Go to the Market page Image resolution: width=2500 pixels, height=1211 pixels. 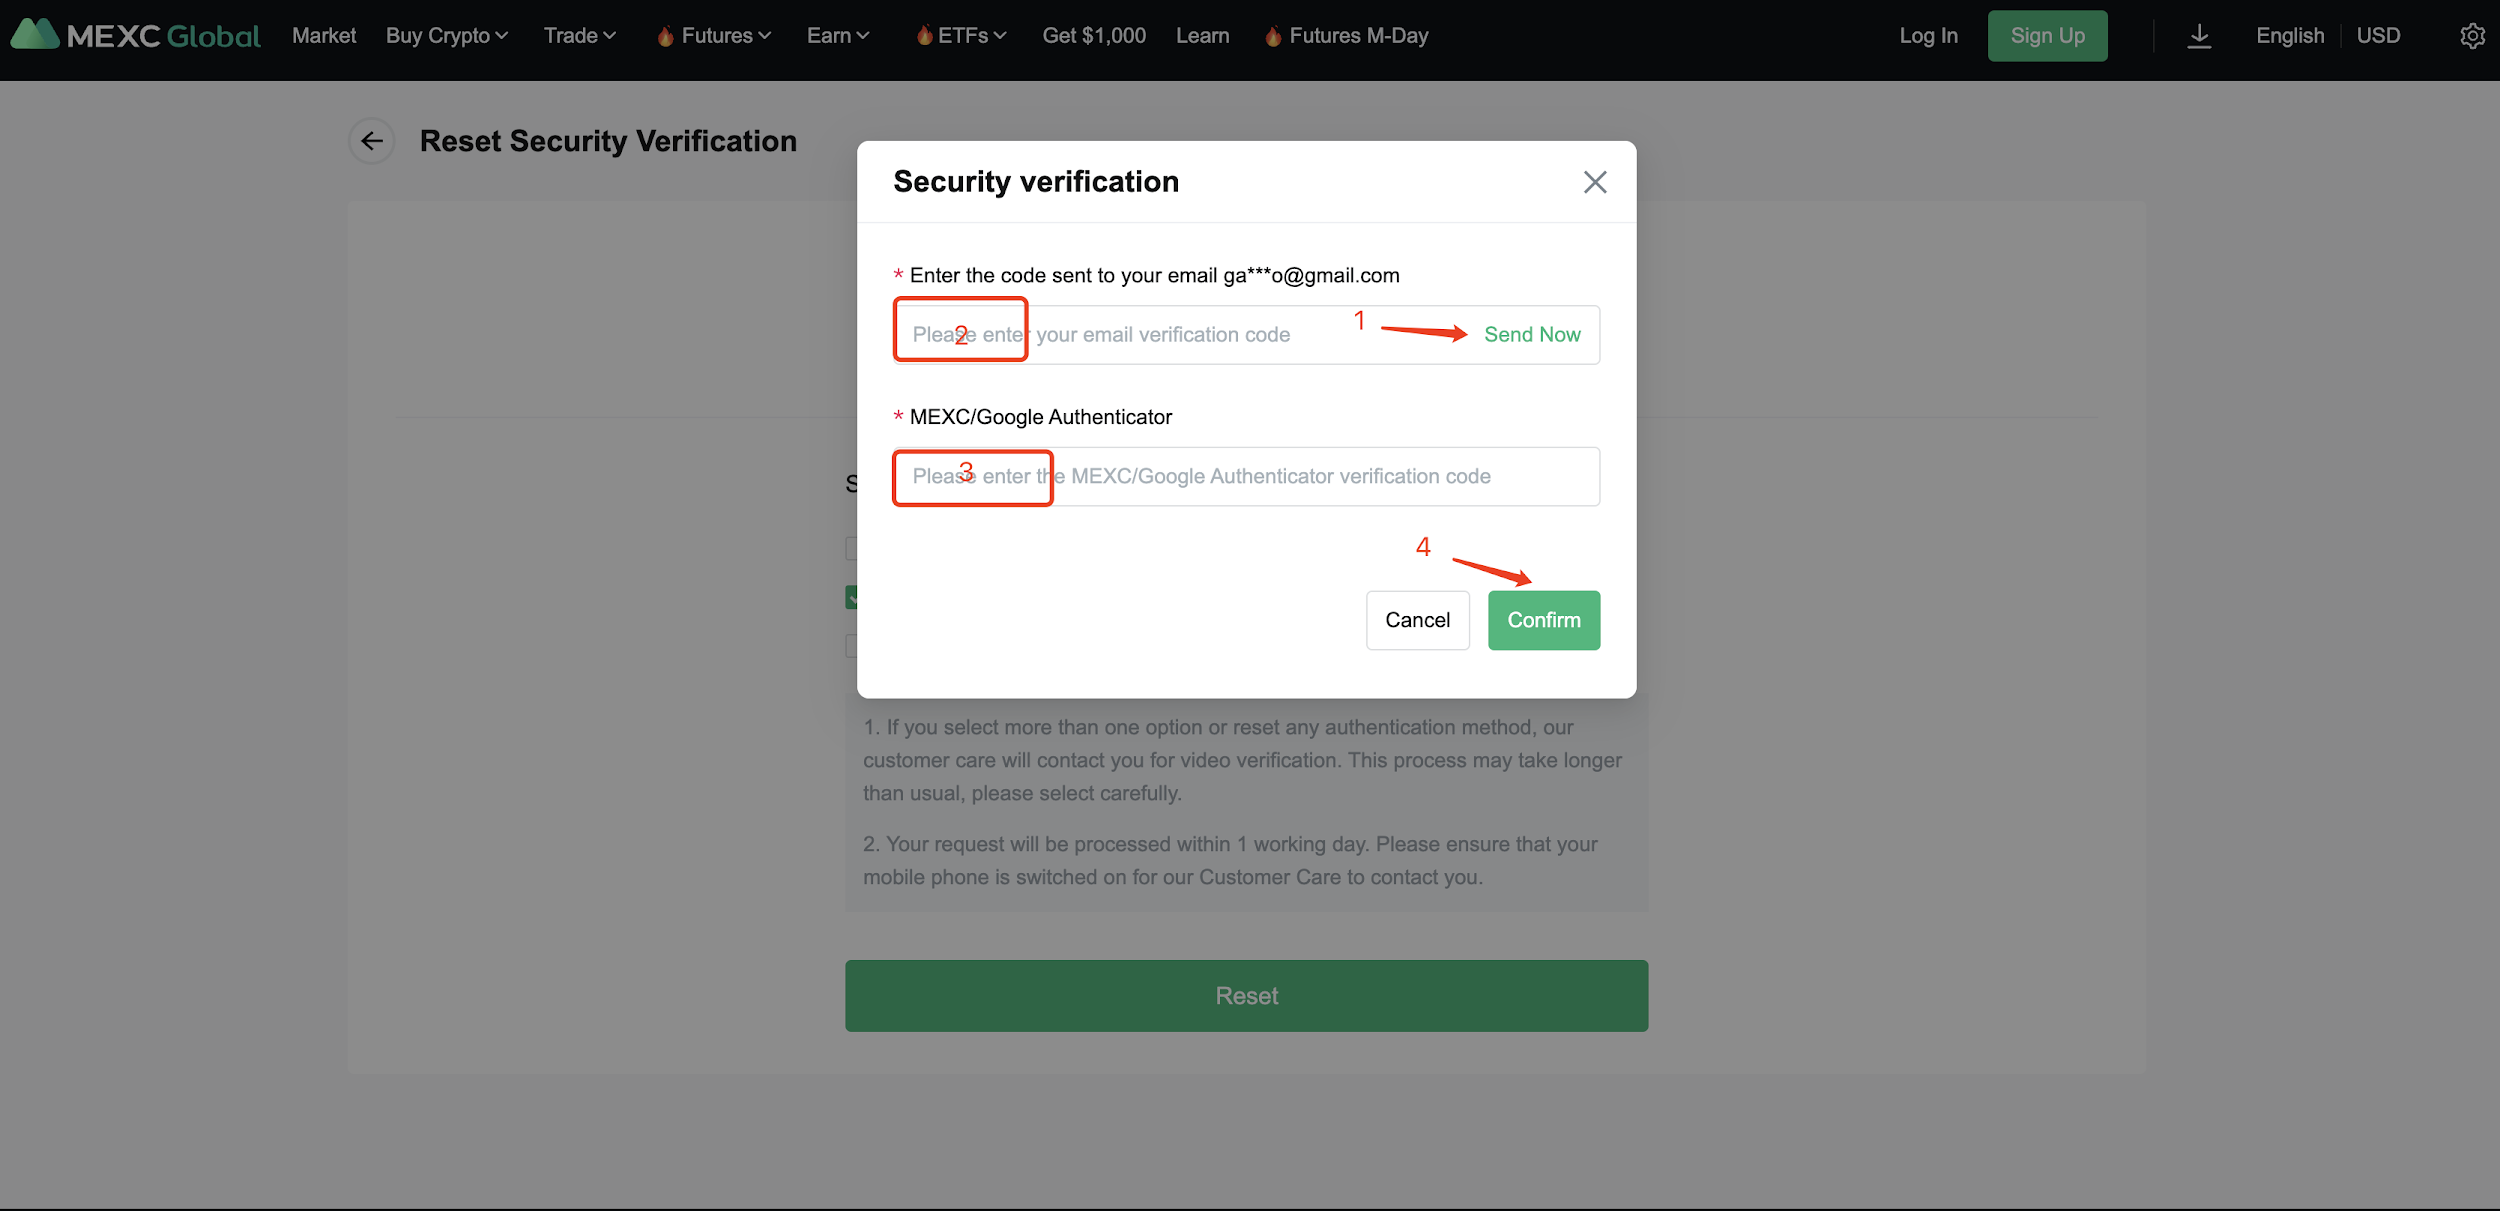point(324,36)
